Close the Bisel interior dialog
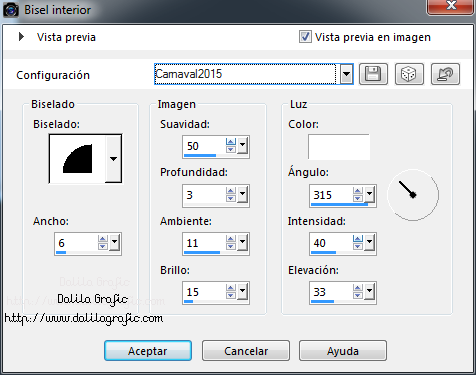 451,7
